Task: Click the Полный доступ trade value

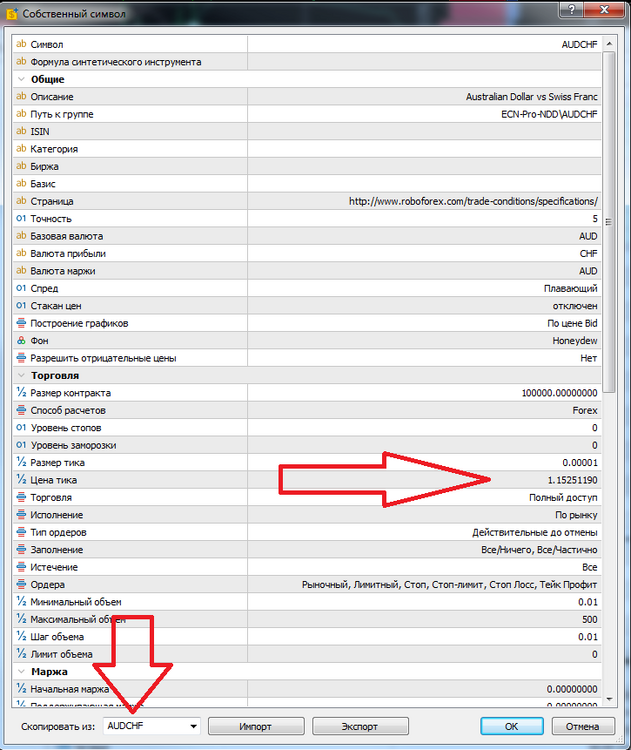Action: [563, 497]
